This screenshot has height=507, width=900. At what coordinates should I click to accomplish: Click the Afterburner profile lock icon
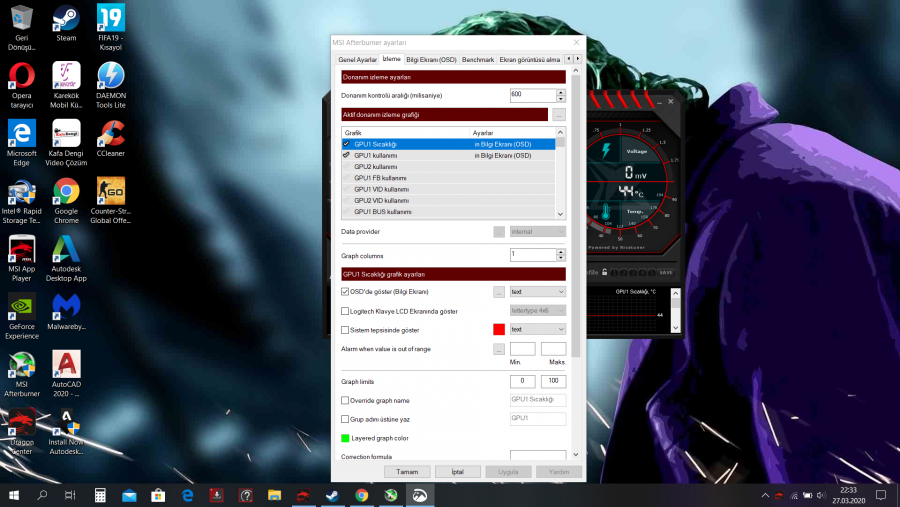(x=604, y=272)
